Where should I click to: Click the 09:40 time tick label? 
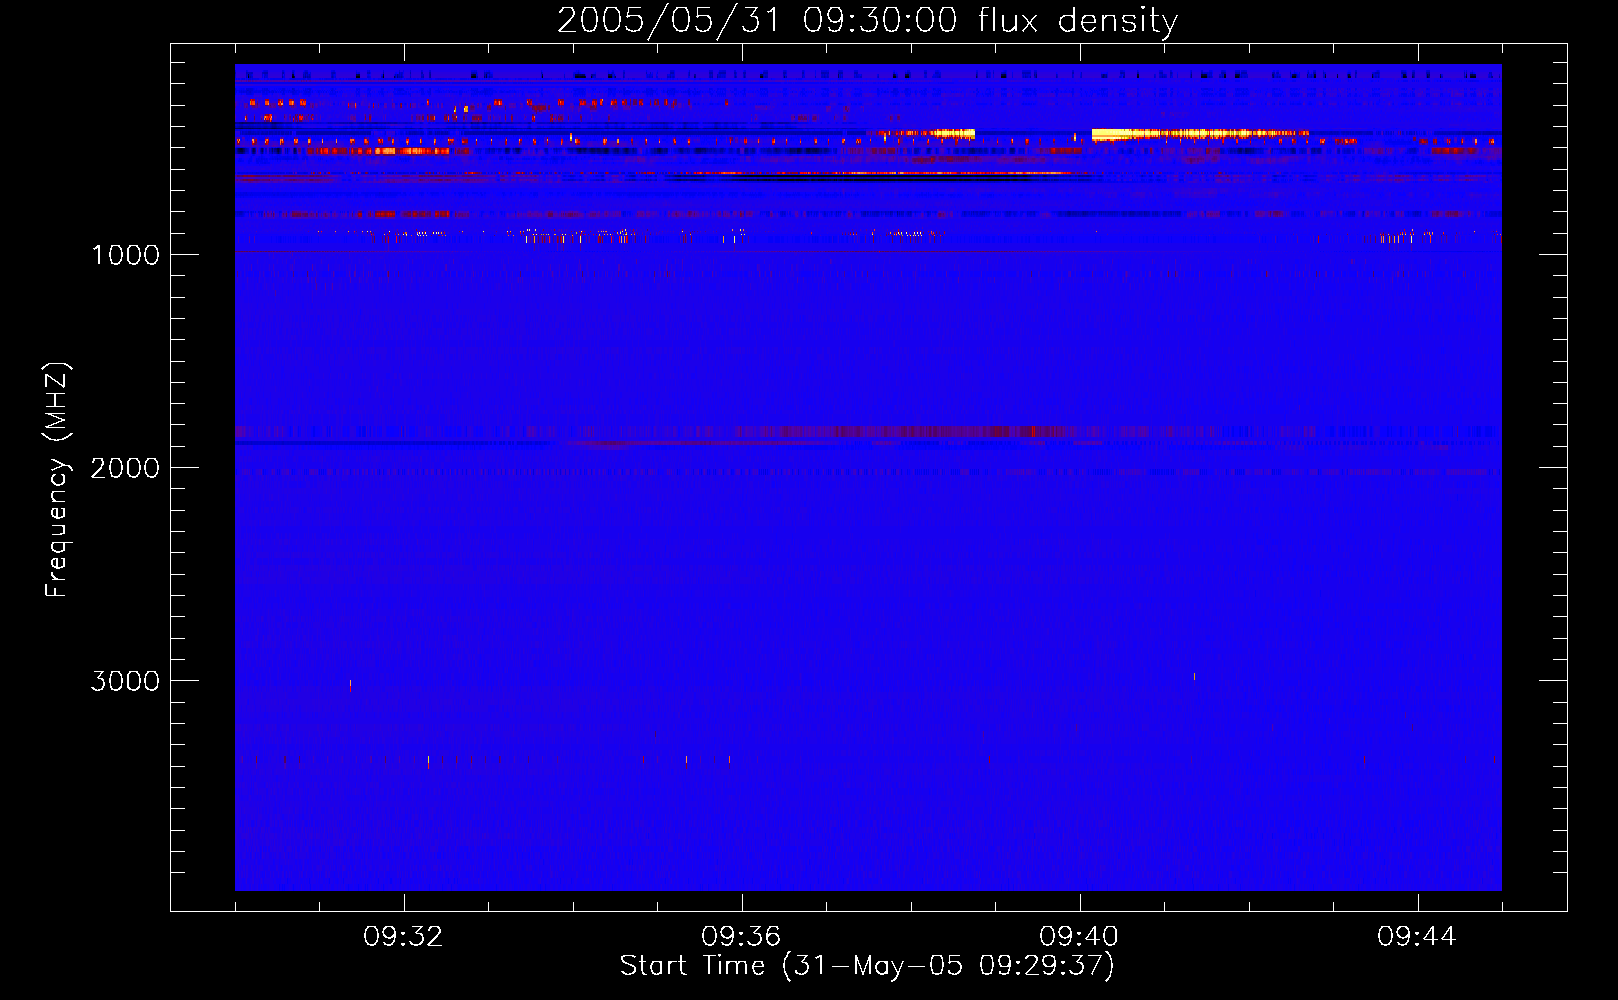[1080, 937]
